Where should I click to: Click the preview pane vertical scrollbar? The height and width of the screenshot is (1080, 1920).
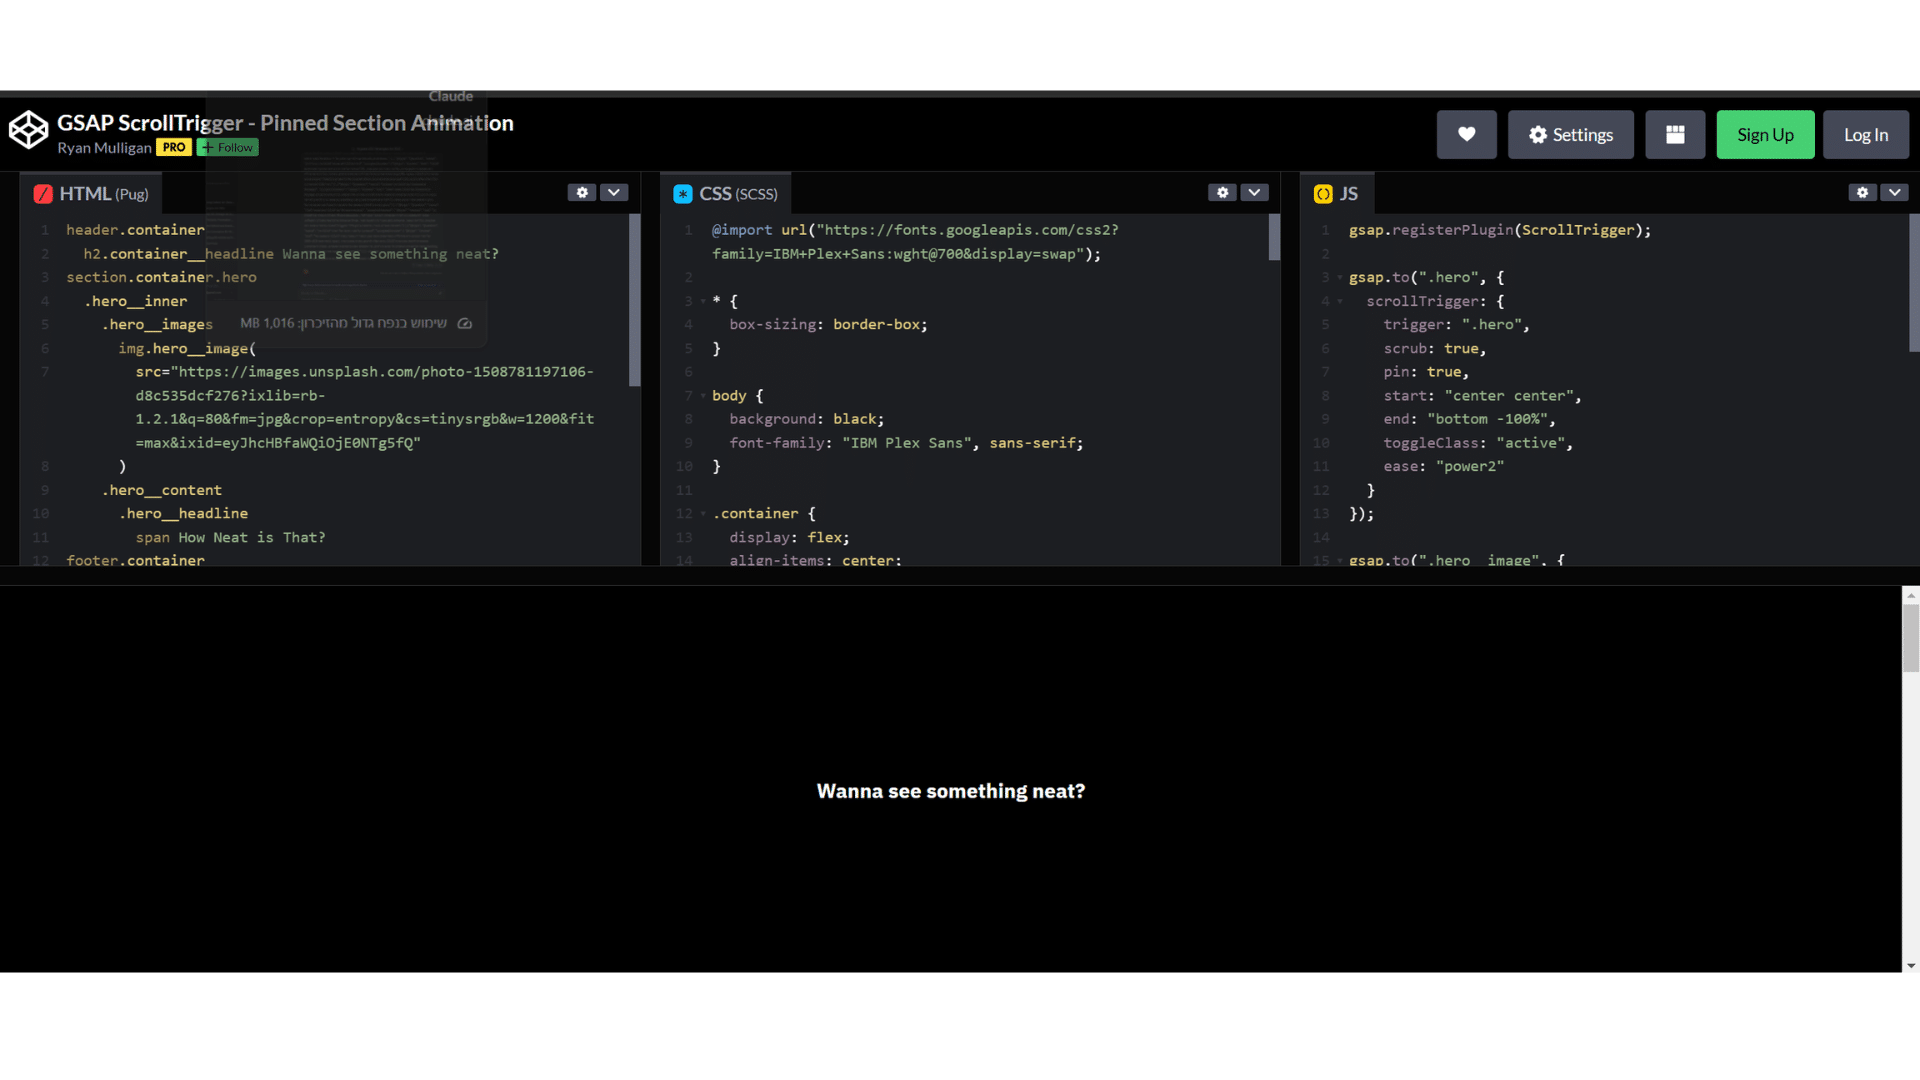pos(1910,639)
